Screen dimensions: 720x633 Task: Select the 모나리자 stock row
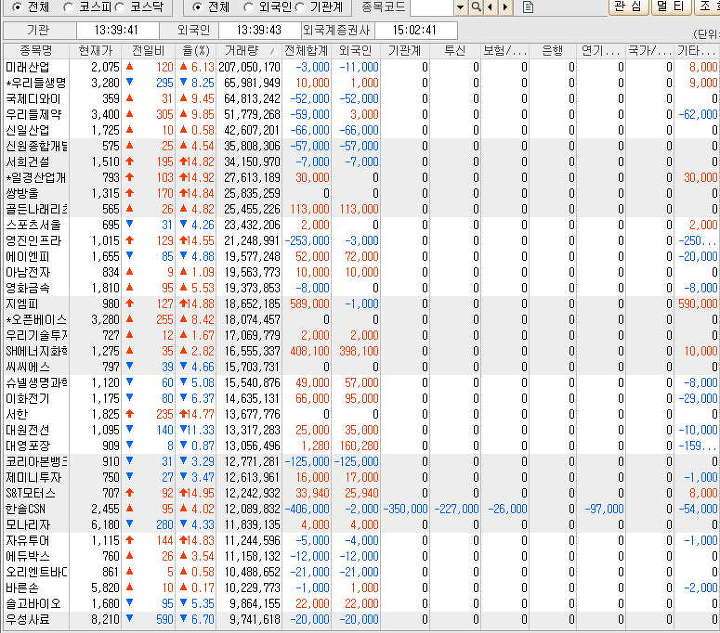click(360, 525)
